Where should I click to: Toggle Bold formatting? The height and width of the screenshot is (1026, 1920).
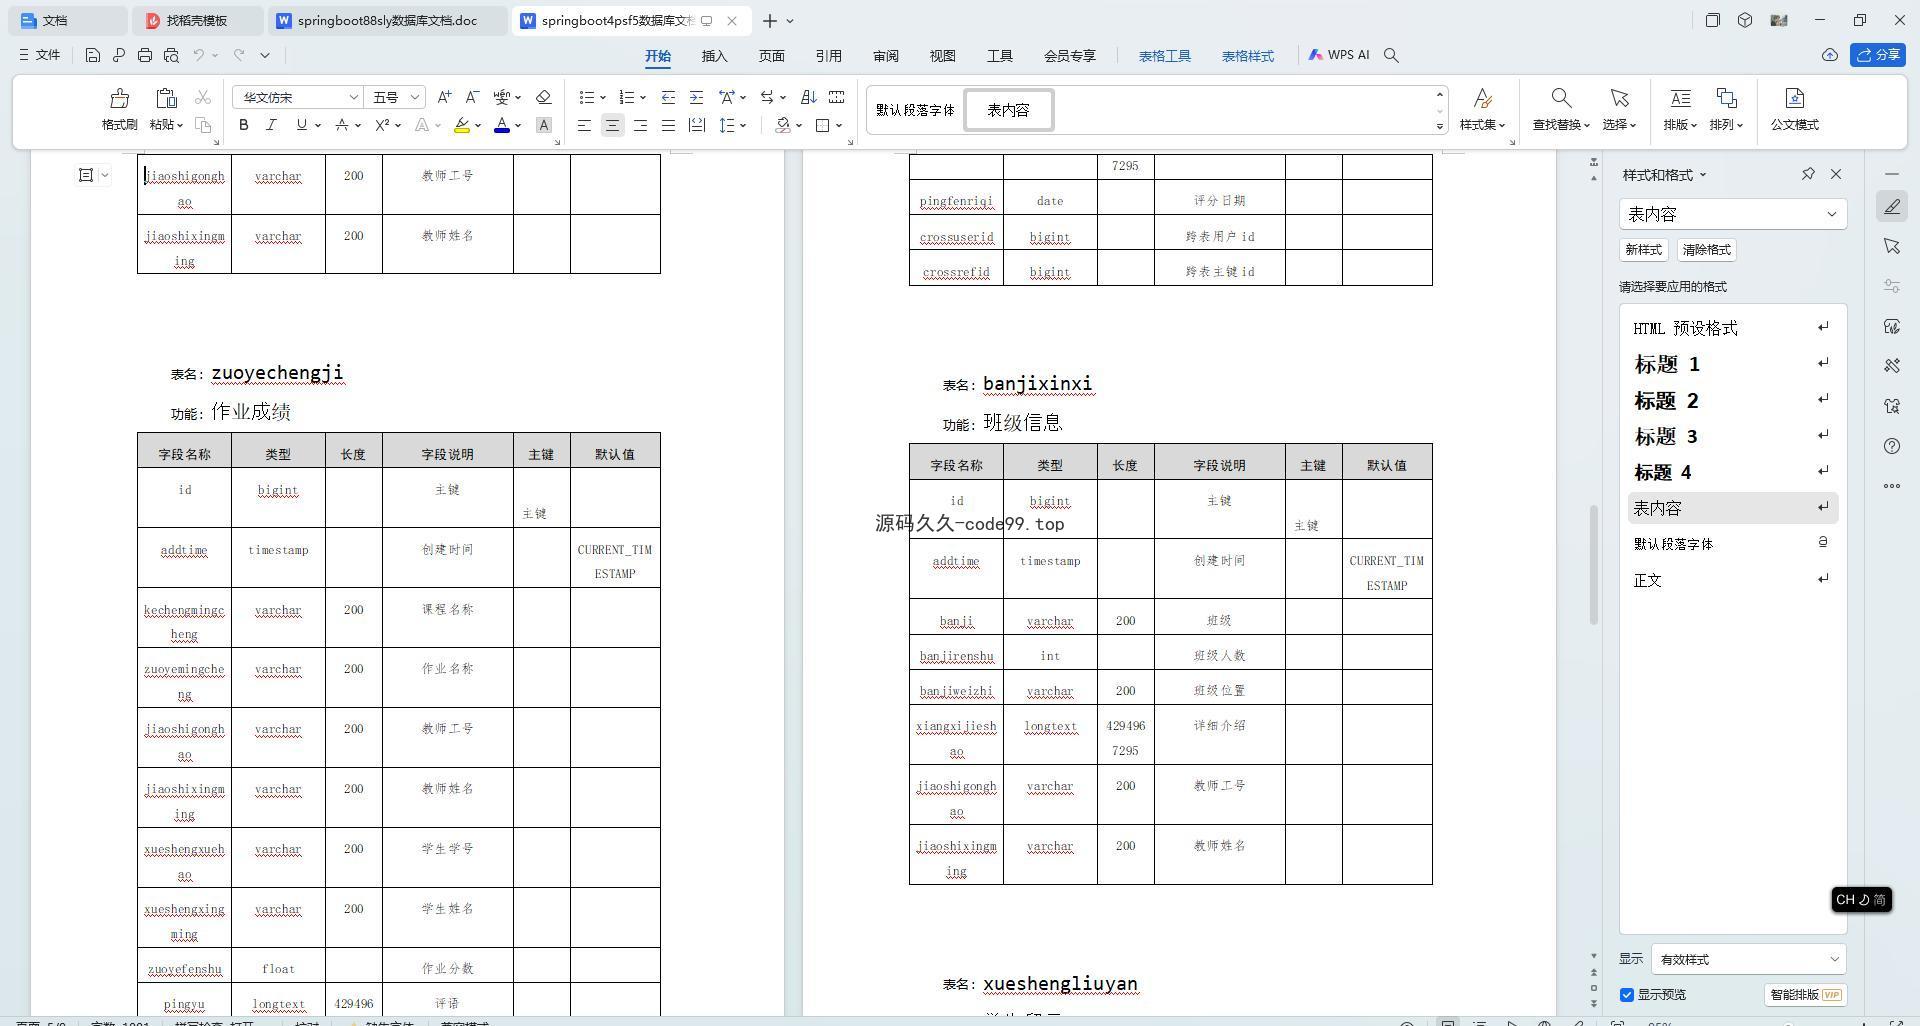(243, 125)
